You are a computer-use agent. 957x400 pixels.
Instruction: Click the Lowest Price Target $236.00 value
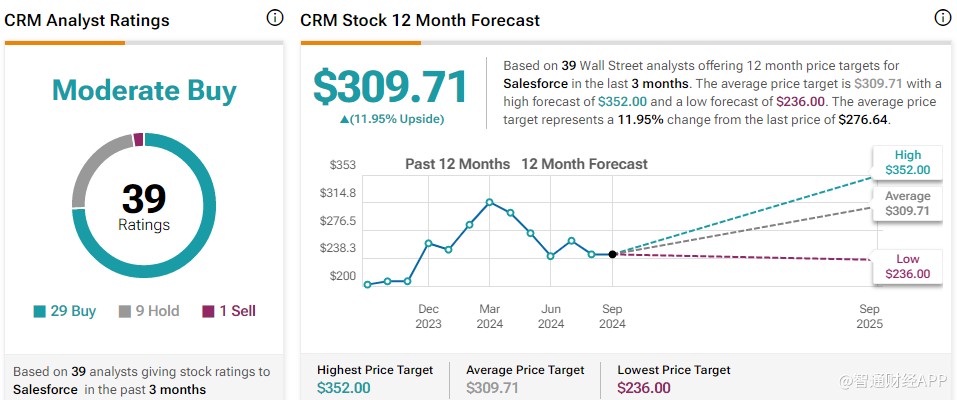click(x=644, y=388)
